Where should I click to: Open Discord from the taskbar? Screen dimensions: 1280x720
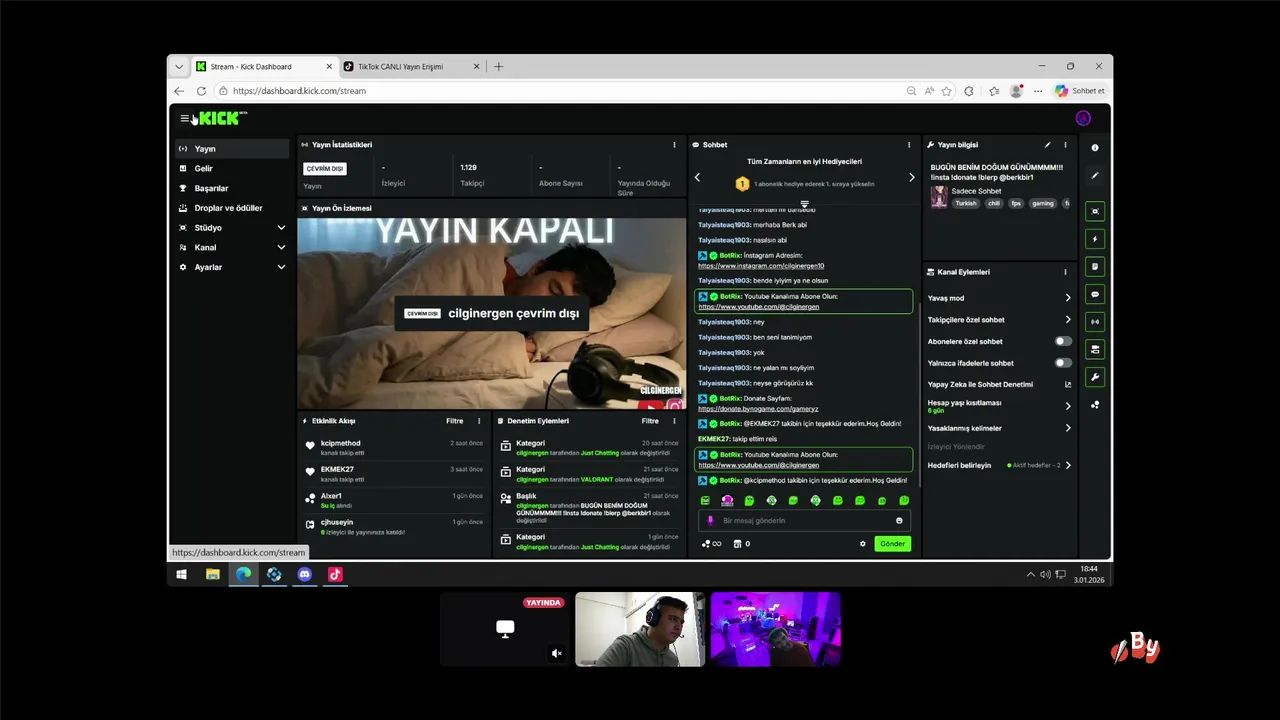305,574
